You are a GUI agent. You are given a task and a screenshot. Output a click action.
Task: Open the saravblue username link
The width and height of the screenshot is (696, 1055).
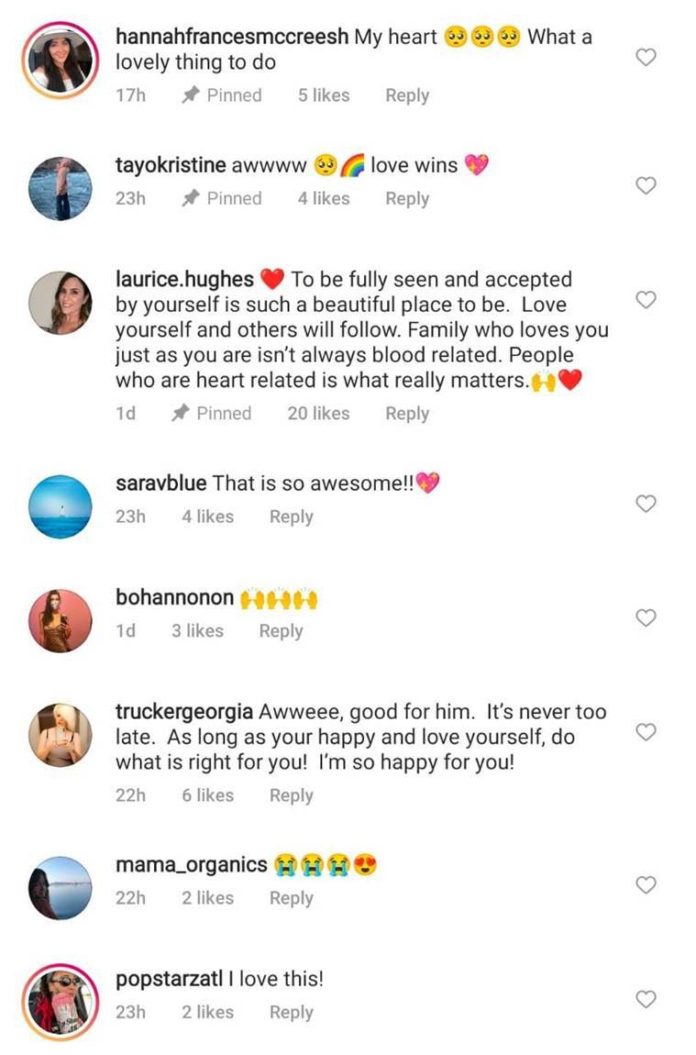pos(161,484)
